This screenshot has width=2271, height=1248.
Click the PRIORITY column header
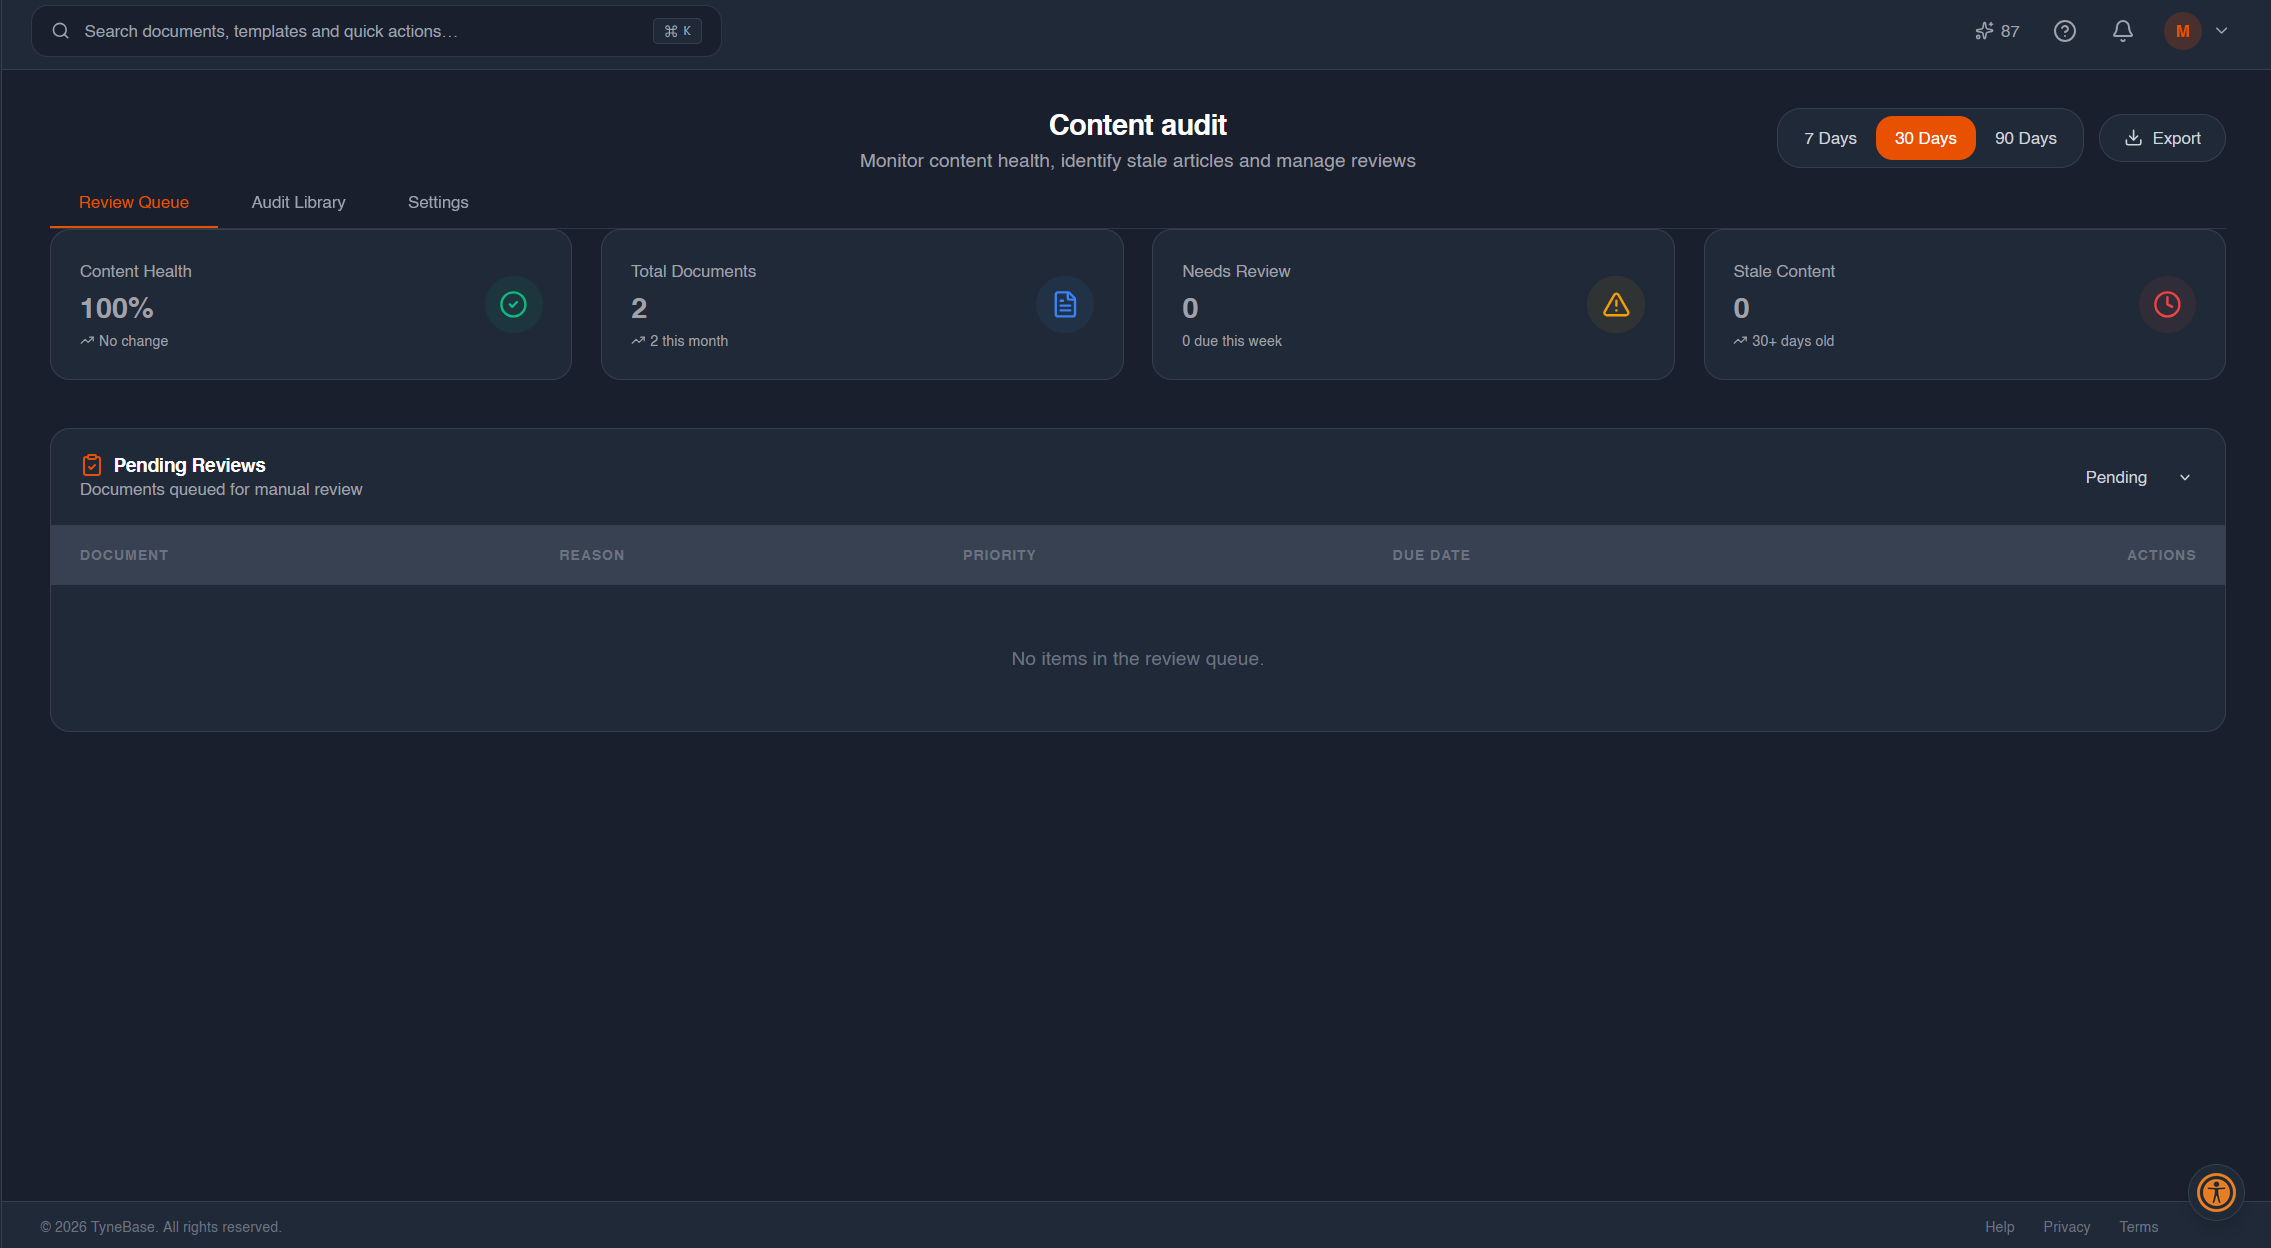[x=999, y=555]
